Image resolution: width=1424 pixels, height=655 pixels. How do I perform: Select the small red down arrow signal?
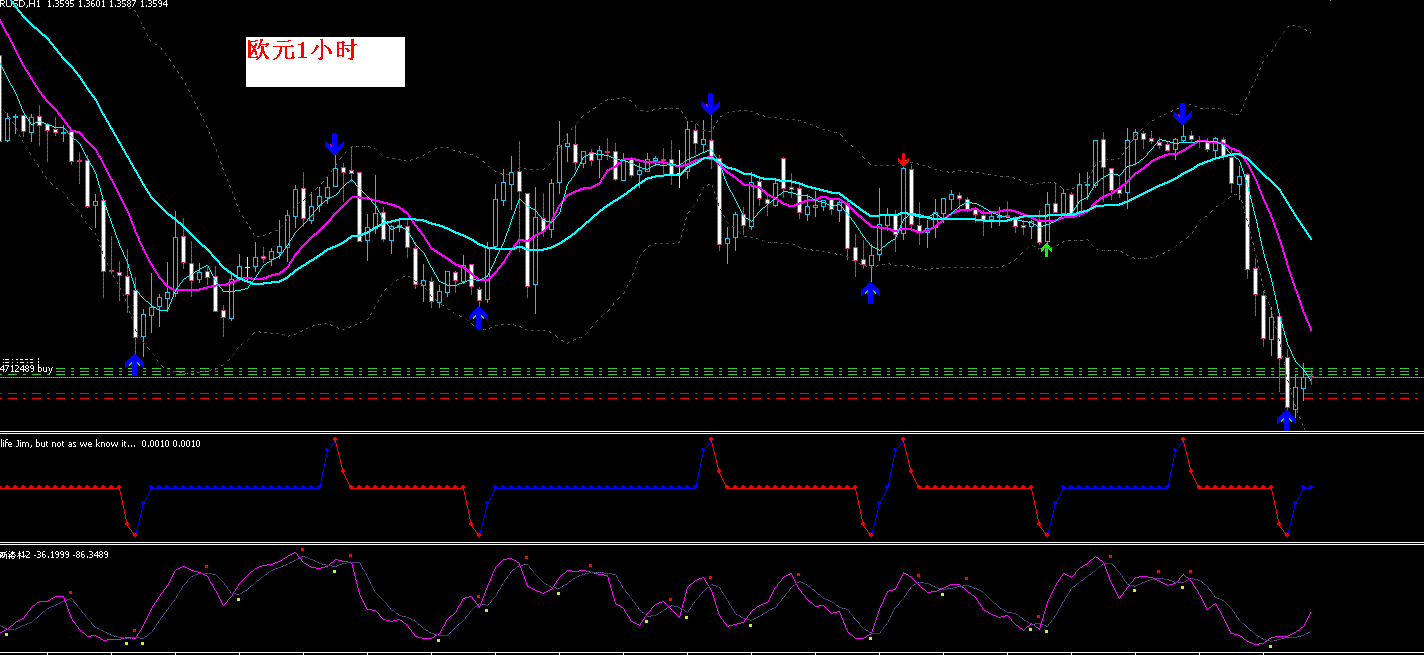(904, 160)
